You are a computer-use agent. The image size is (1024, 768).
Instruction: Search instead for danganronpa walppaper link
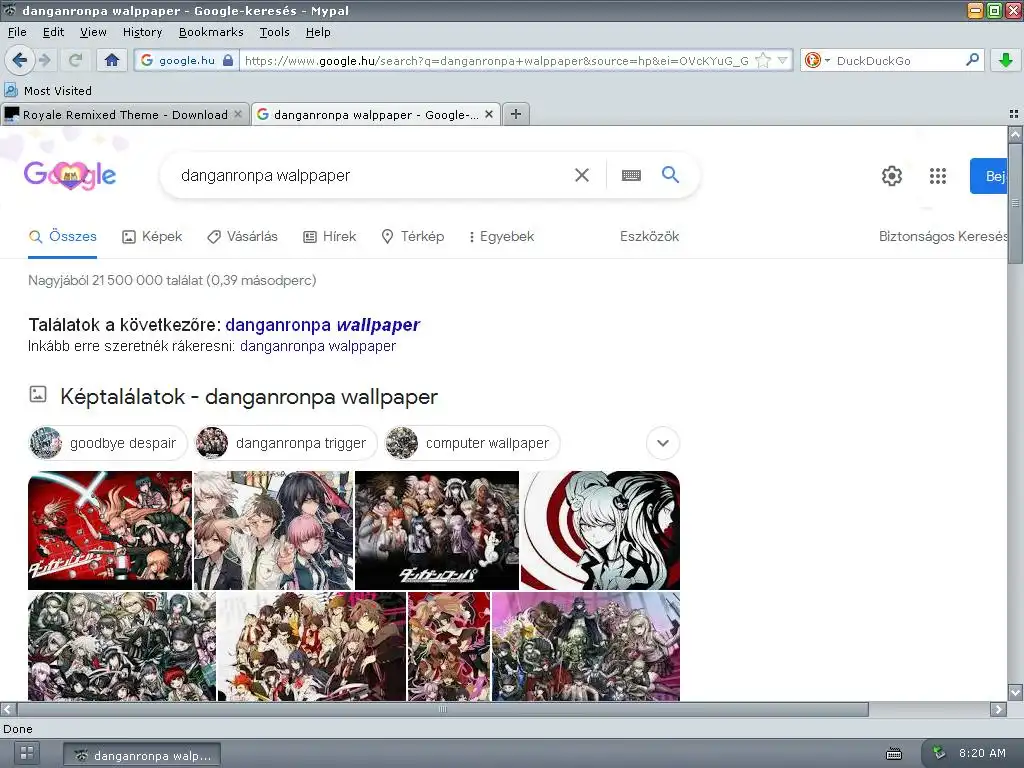coord(317,346)
